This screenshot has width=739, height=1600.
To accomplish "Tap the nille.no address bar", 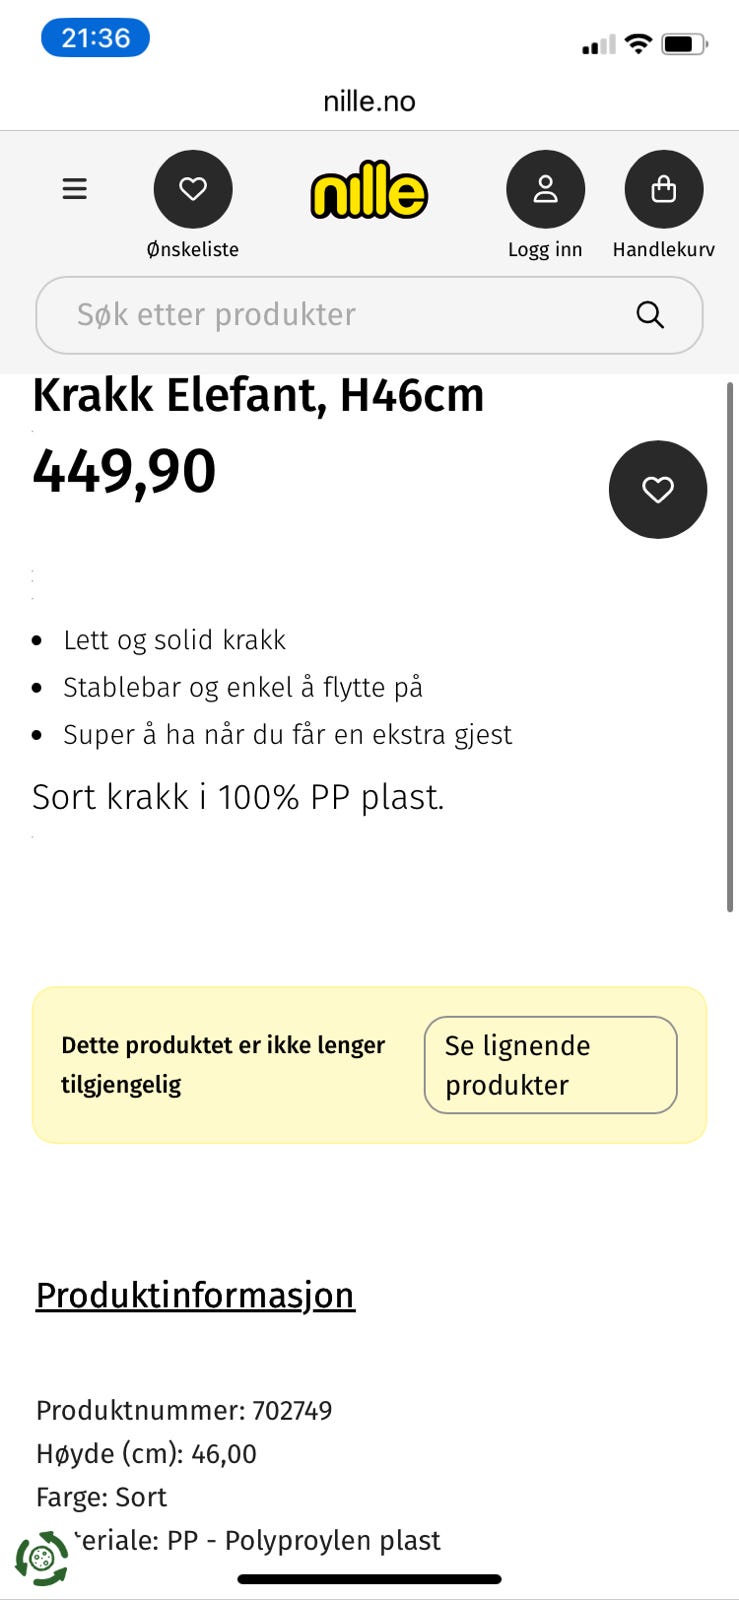I will click(x=369, y=101).
